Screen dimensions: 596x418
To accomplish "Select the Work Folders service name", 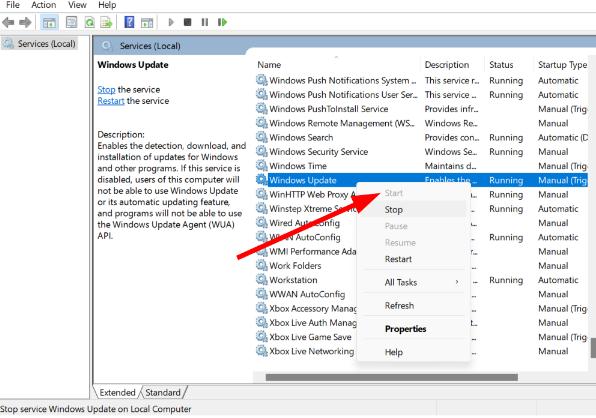I will coord(295,266).
